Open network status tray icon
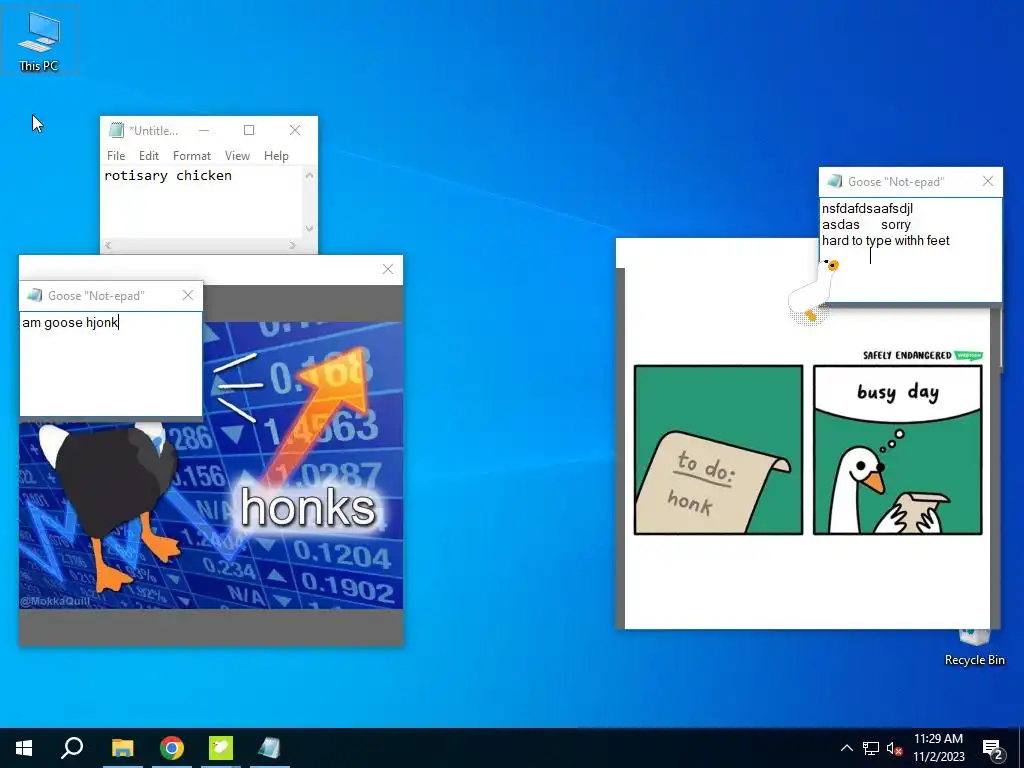Image resolution: width=1024 pixels, height=768 pixels. (x=871, y=748)
